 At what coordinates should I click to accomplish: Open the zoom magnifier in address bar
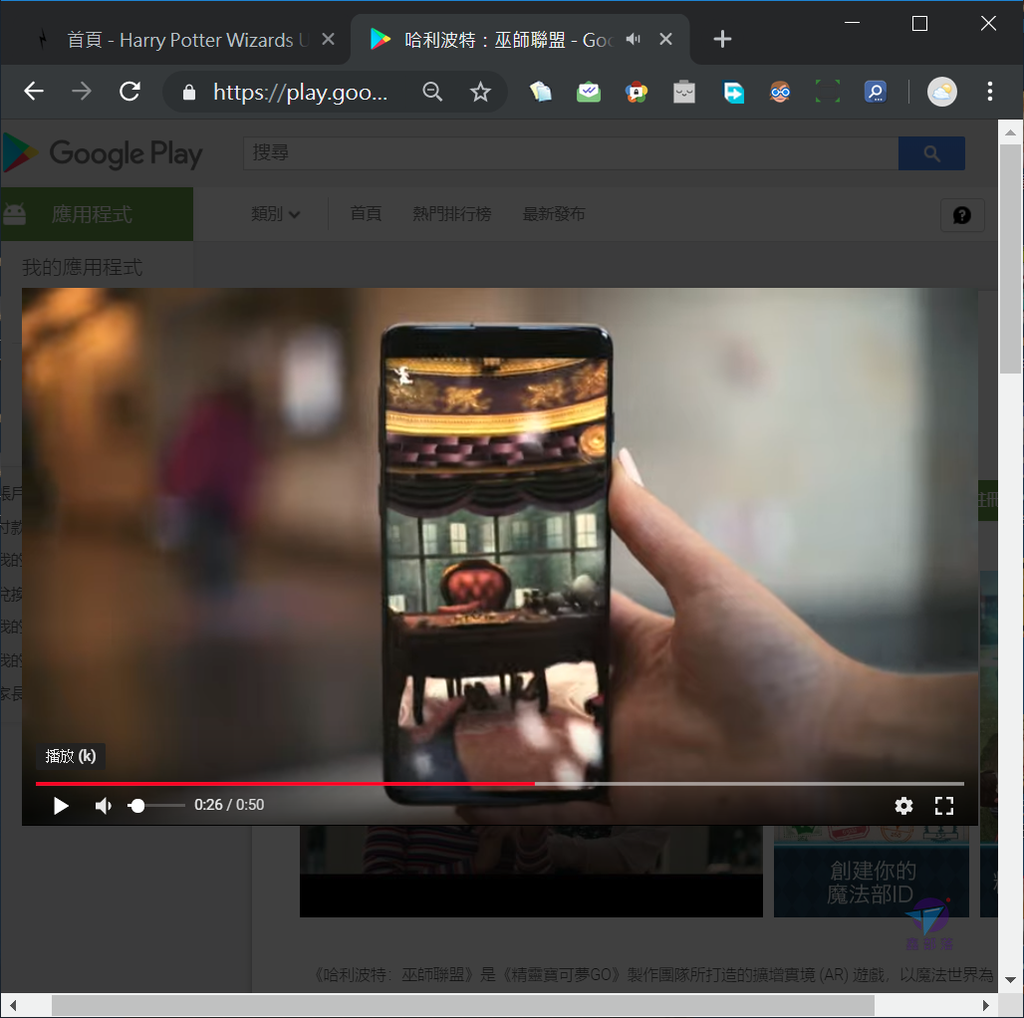click(x=432, y=91)
